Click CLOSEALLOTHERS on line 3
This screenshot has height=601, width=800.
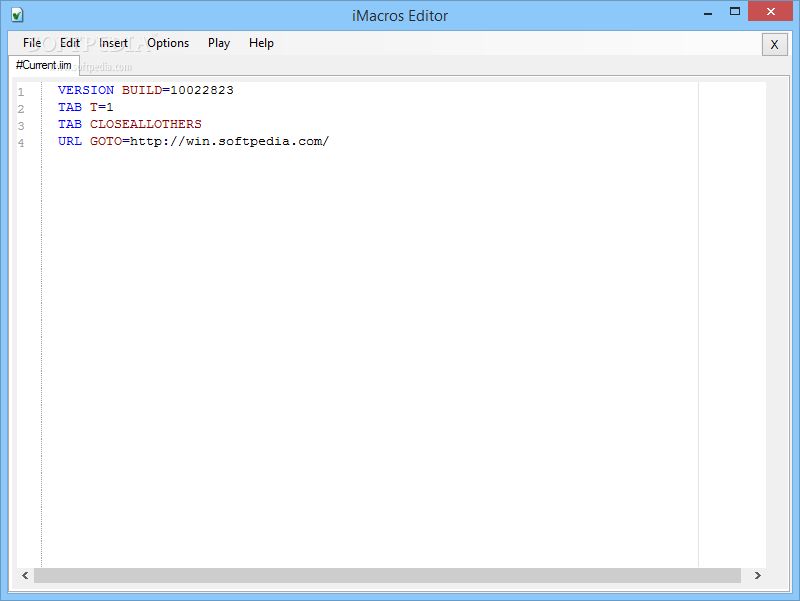point(145,124)
